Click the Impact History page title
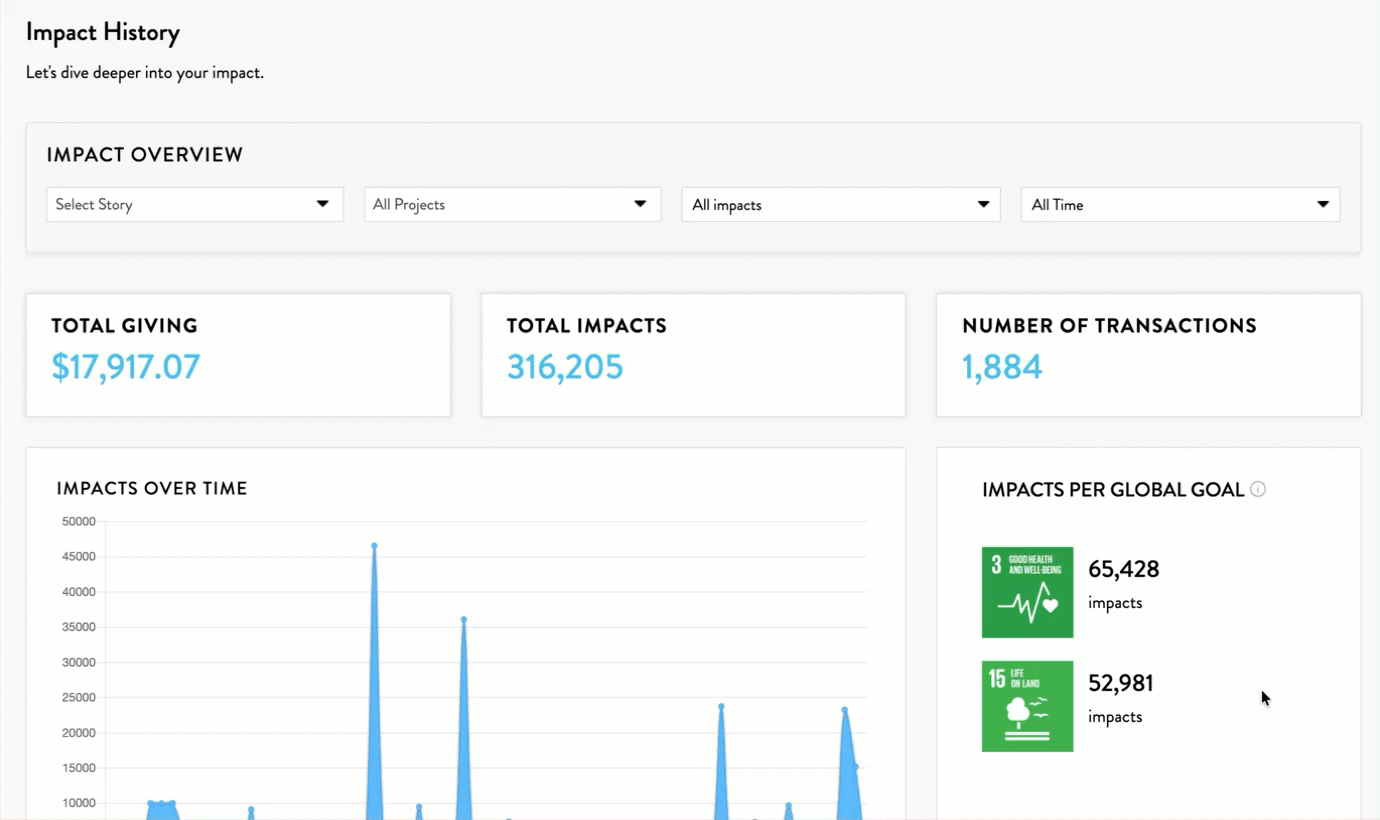 (x=103, y=32)
